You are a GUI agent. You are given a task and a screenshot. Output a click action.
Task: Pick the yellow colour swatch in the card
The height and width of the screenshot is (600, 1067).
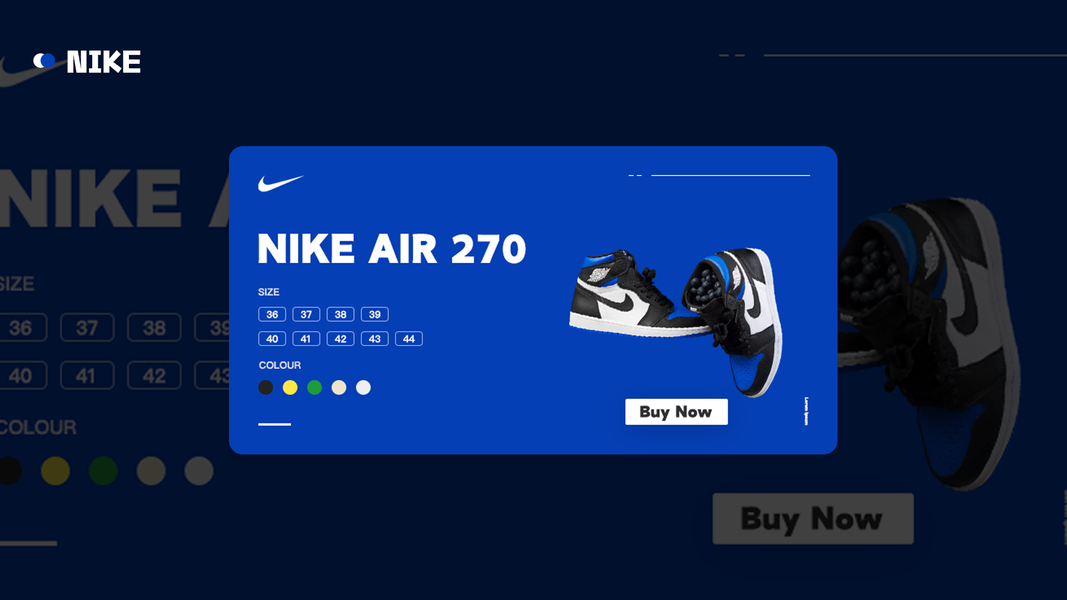coord(290,388)
